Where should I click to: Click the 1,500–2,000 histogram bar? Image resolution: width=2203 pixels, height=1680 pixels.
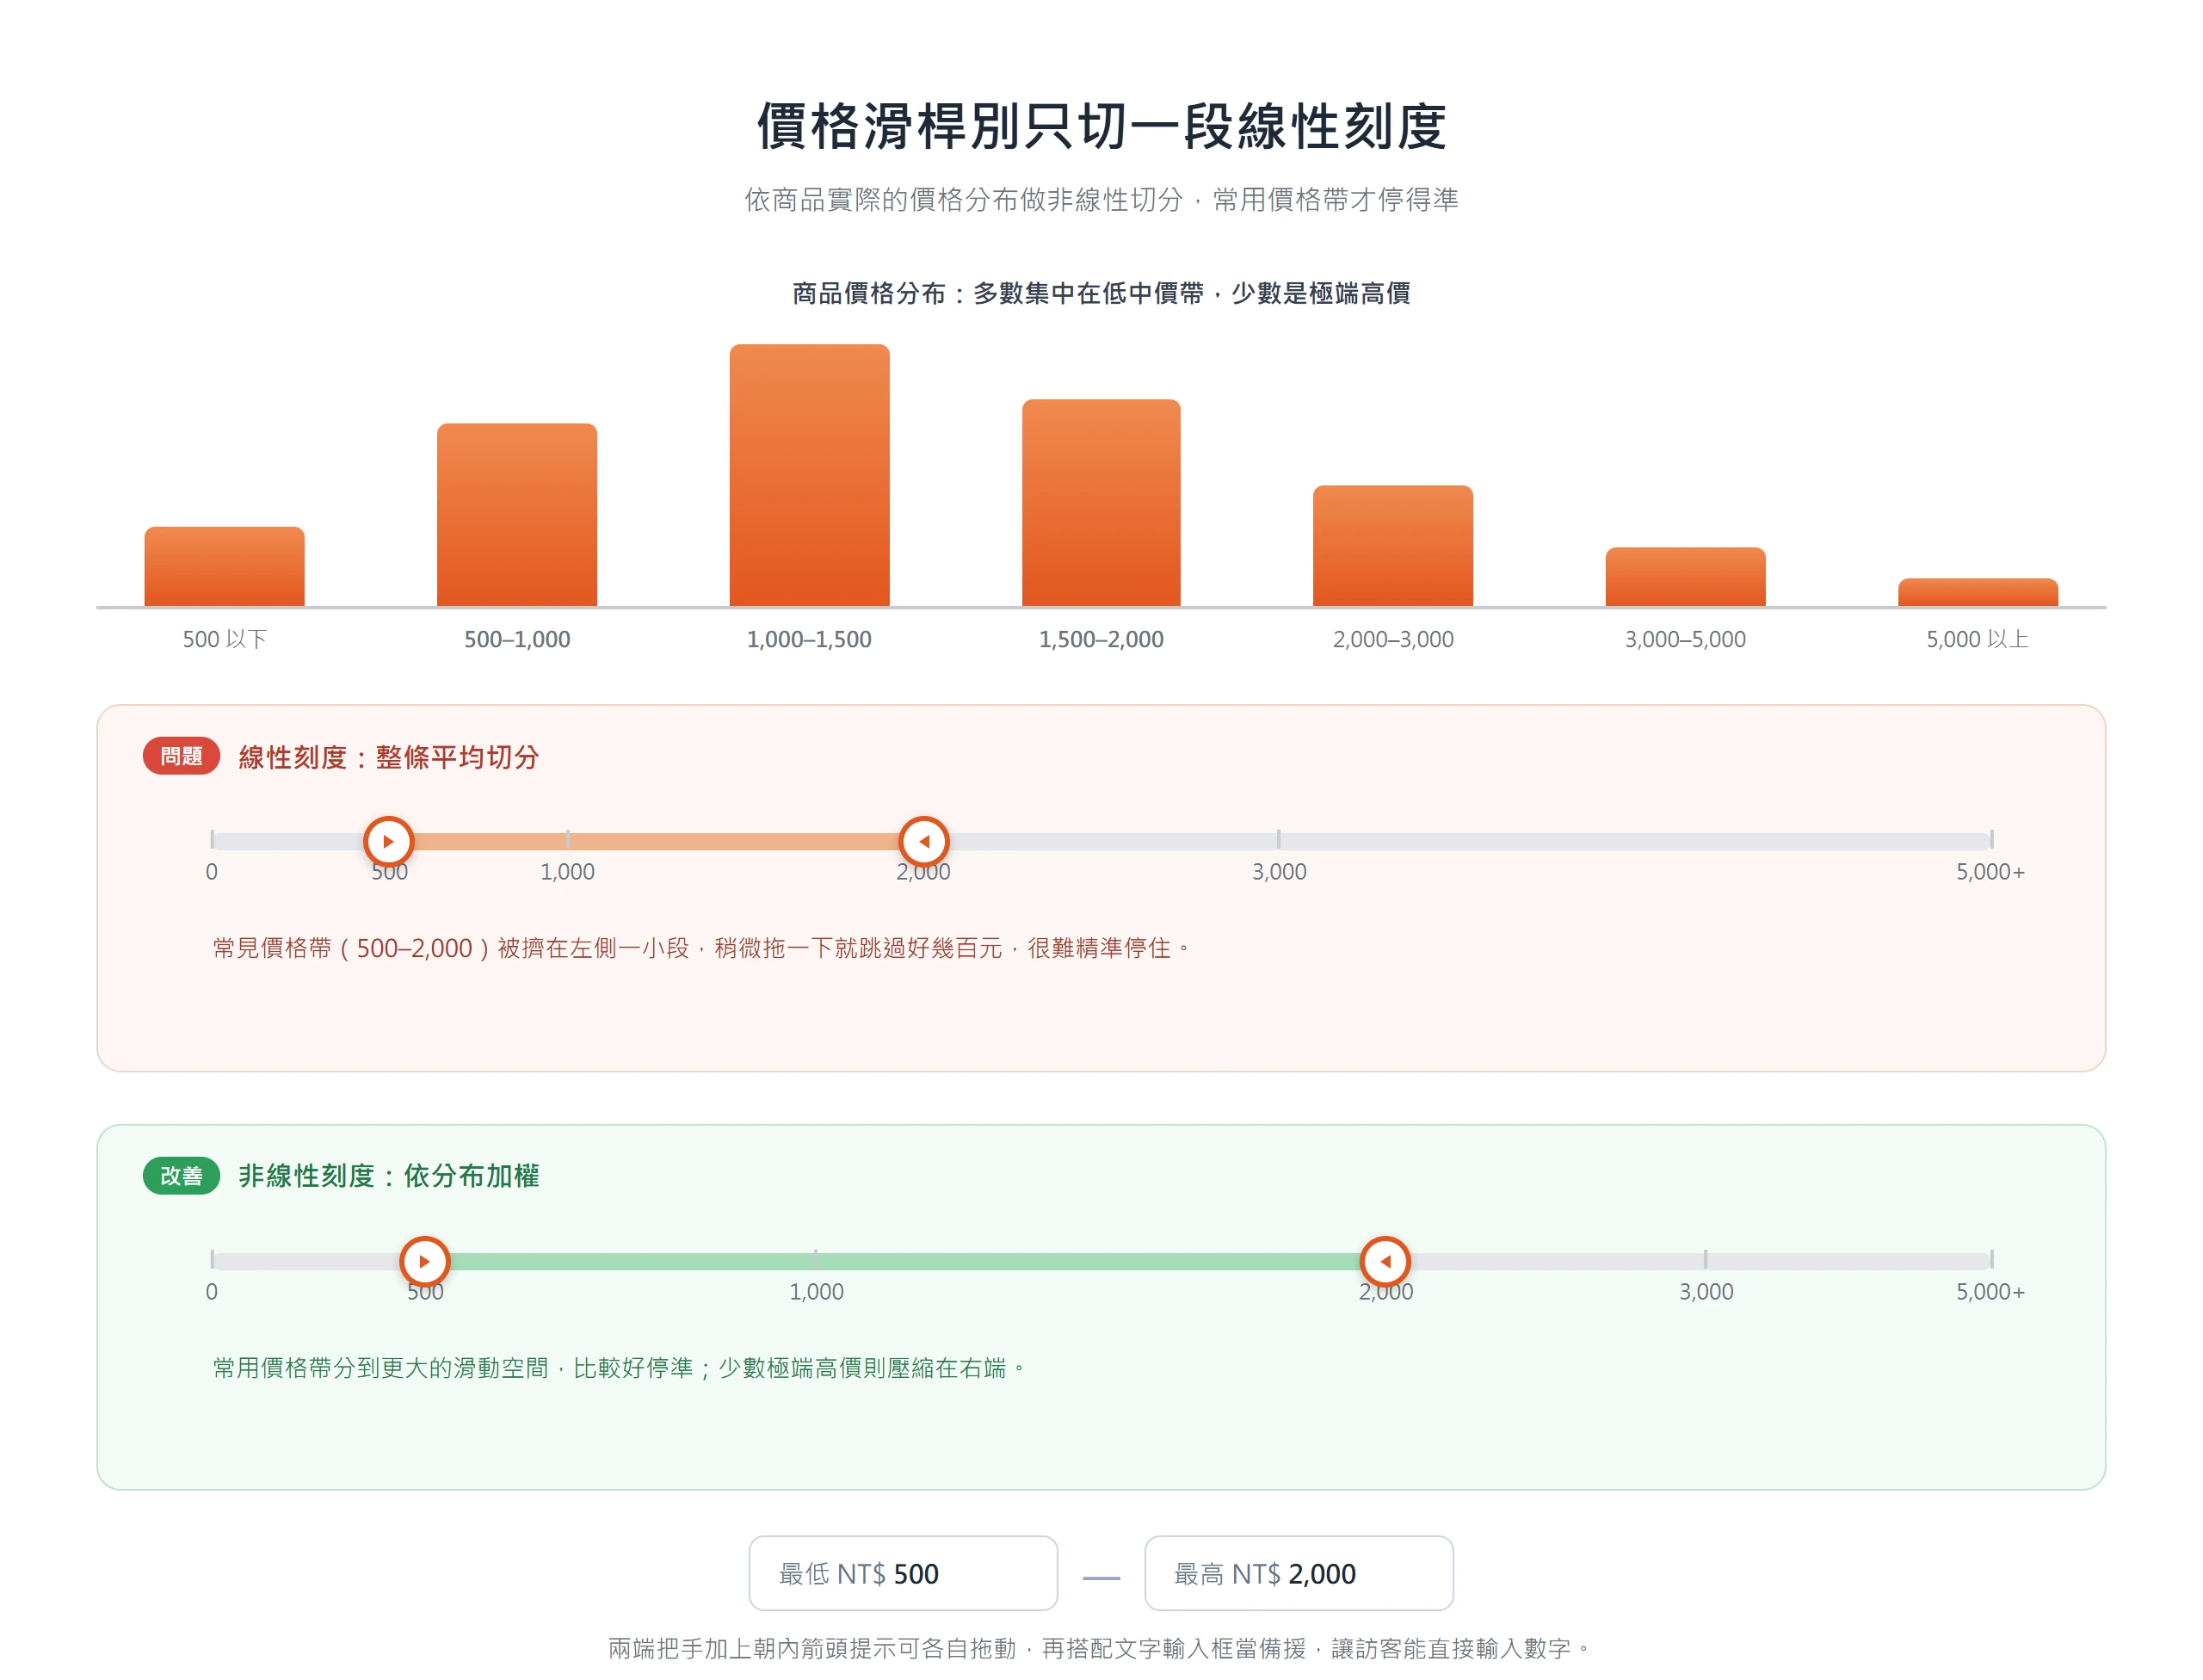tap(1101, 503)
